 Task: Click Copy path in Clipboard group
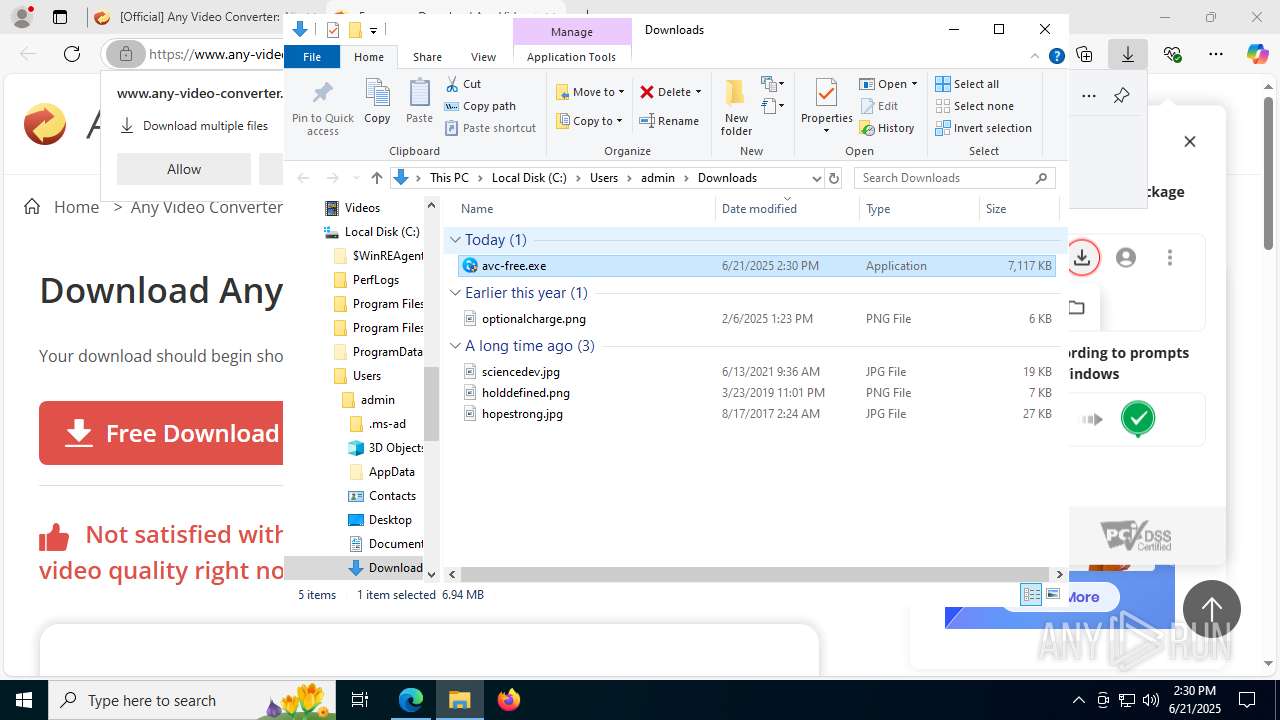(x=480, y=106)
